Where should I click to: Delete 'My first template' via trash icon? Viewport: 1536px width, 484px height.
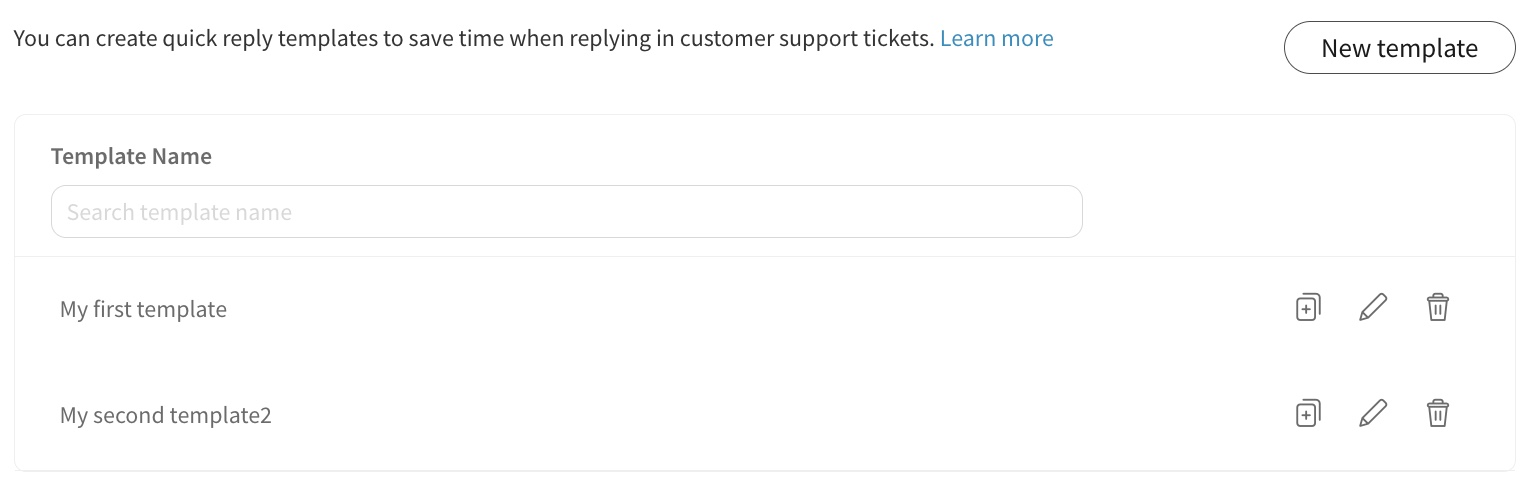[x=1437, y=308]
